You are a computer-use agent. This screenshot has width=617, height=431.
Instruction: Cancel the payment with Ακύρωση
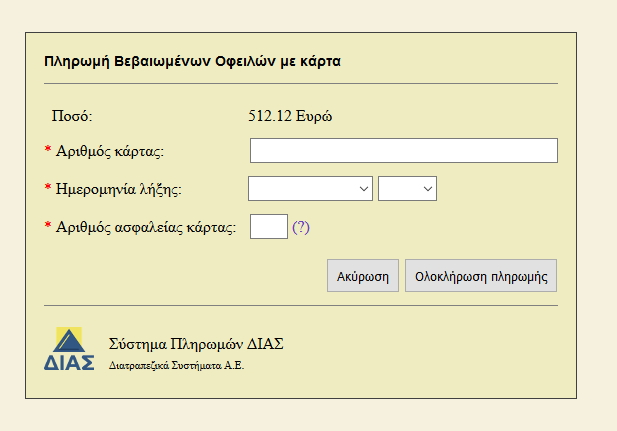tap(363, 276)
